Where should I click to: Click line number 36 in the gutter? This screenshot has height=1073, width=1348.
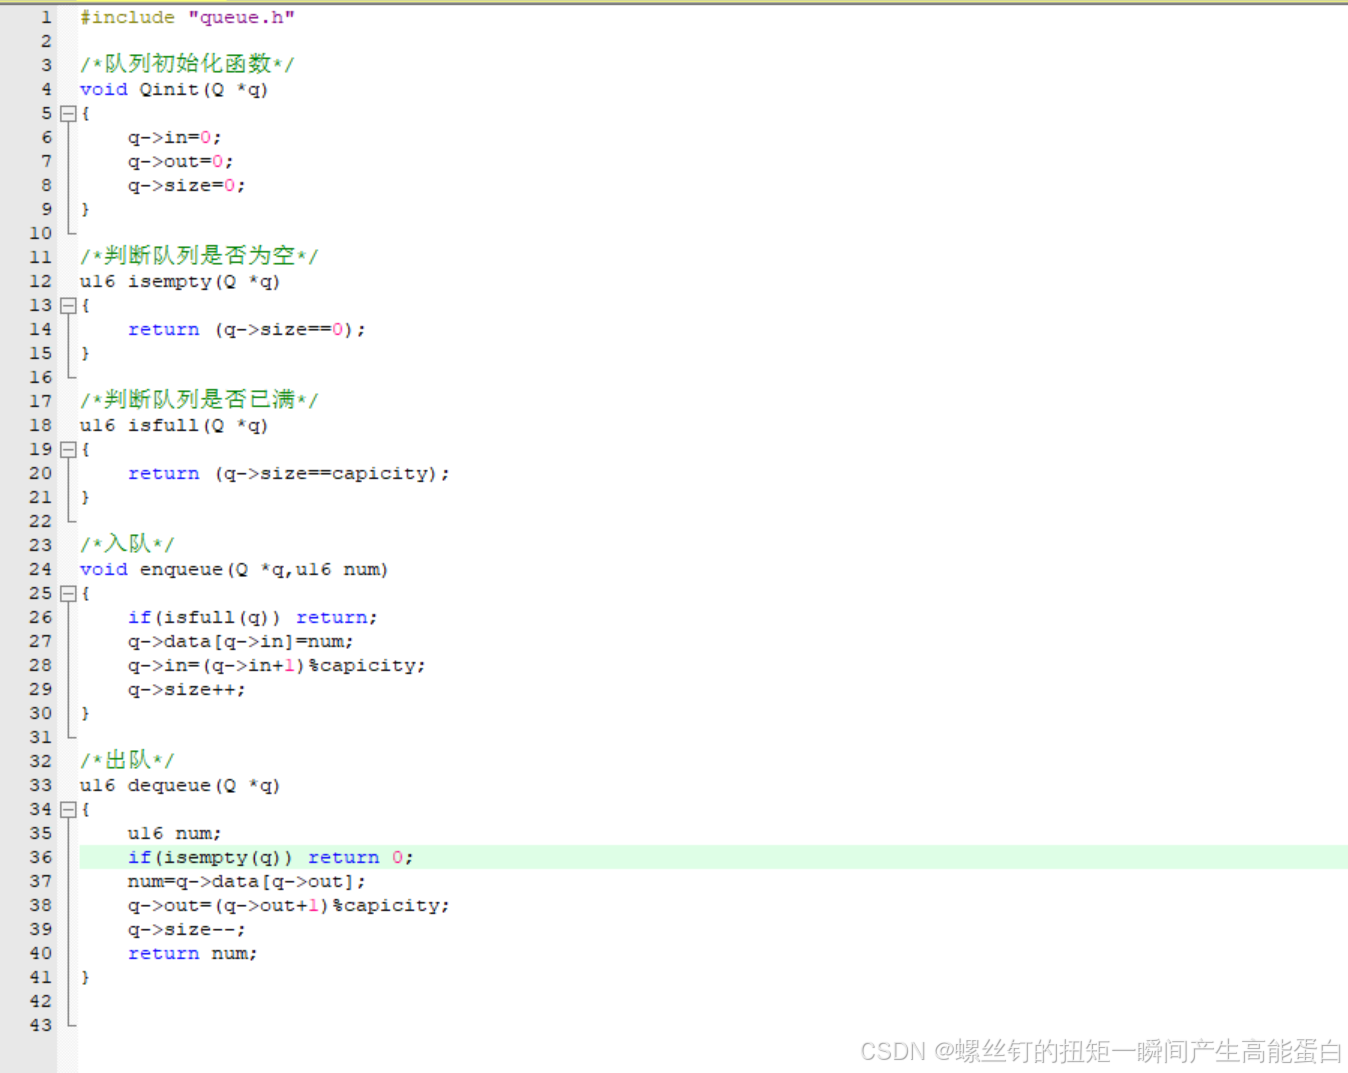tap(41, 858)
